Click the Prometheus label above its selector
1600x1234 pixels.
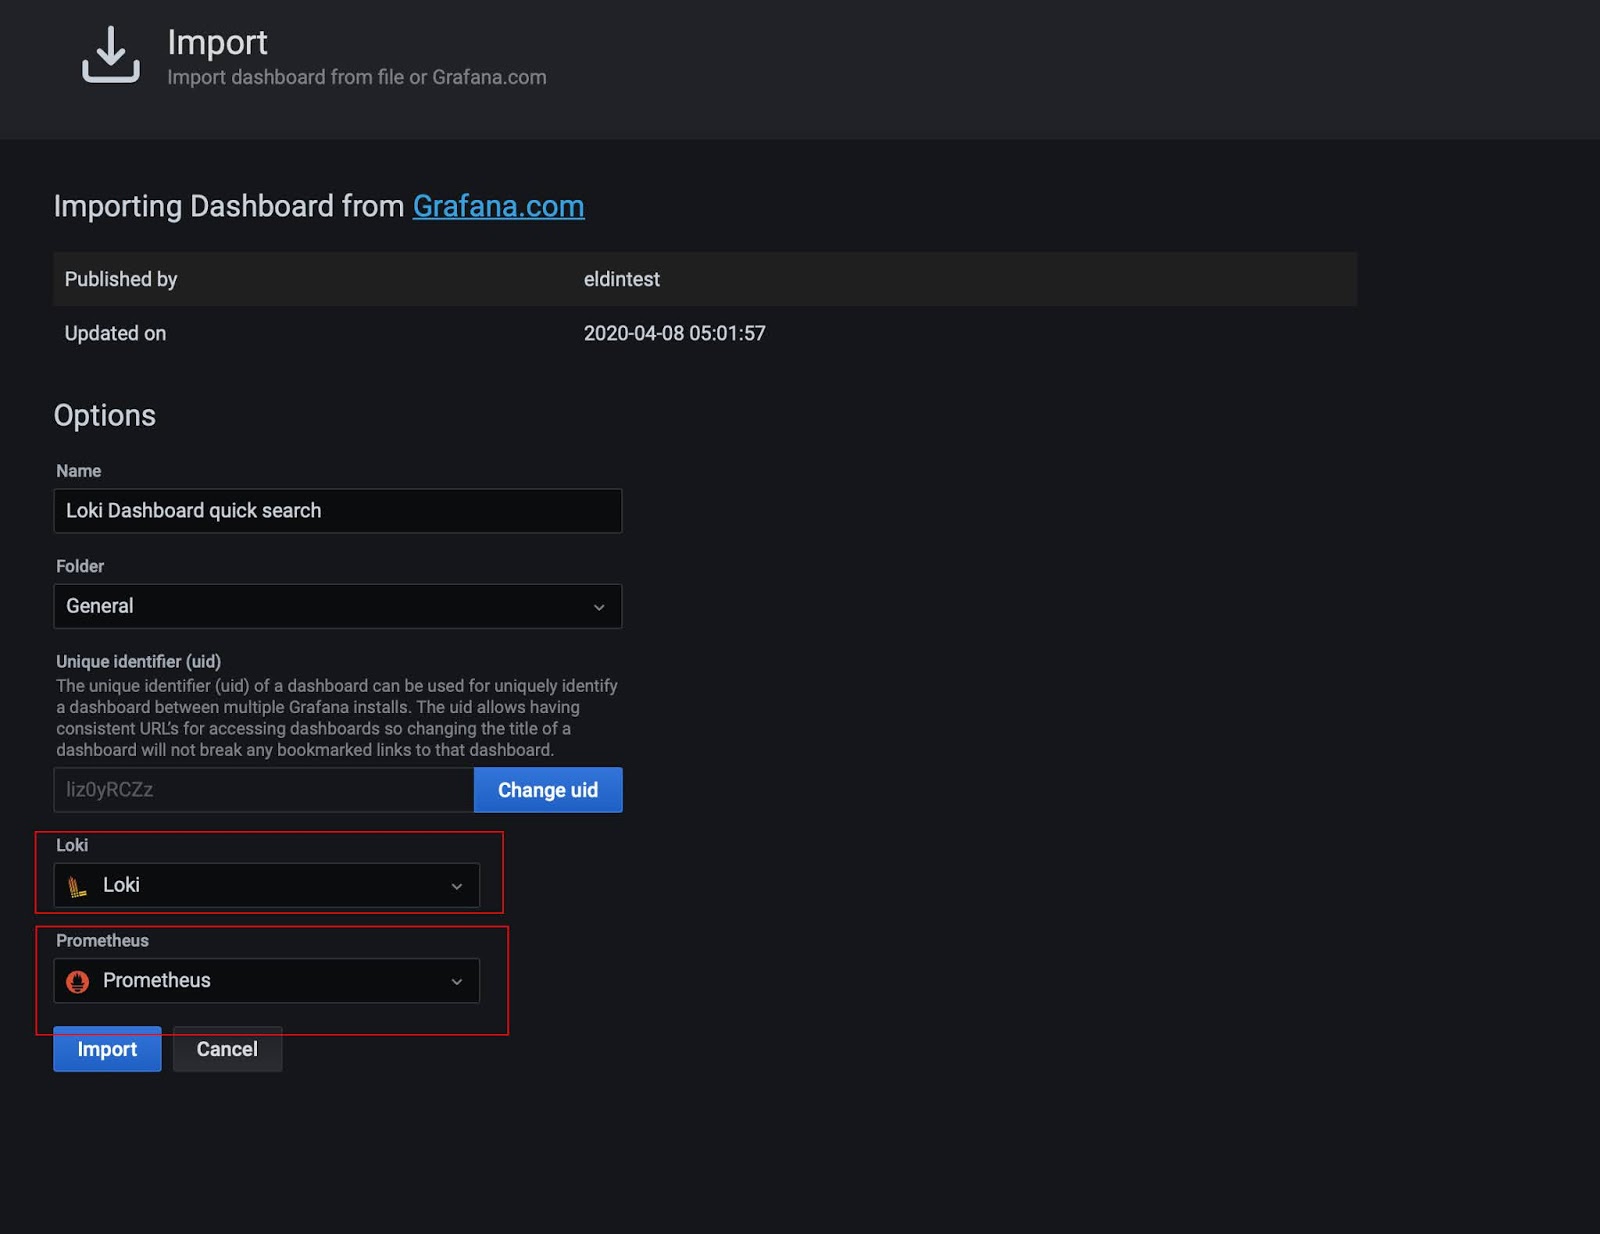(102, 941)
